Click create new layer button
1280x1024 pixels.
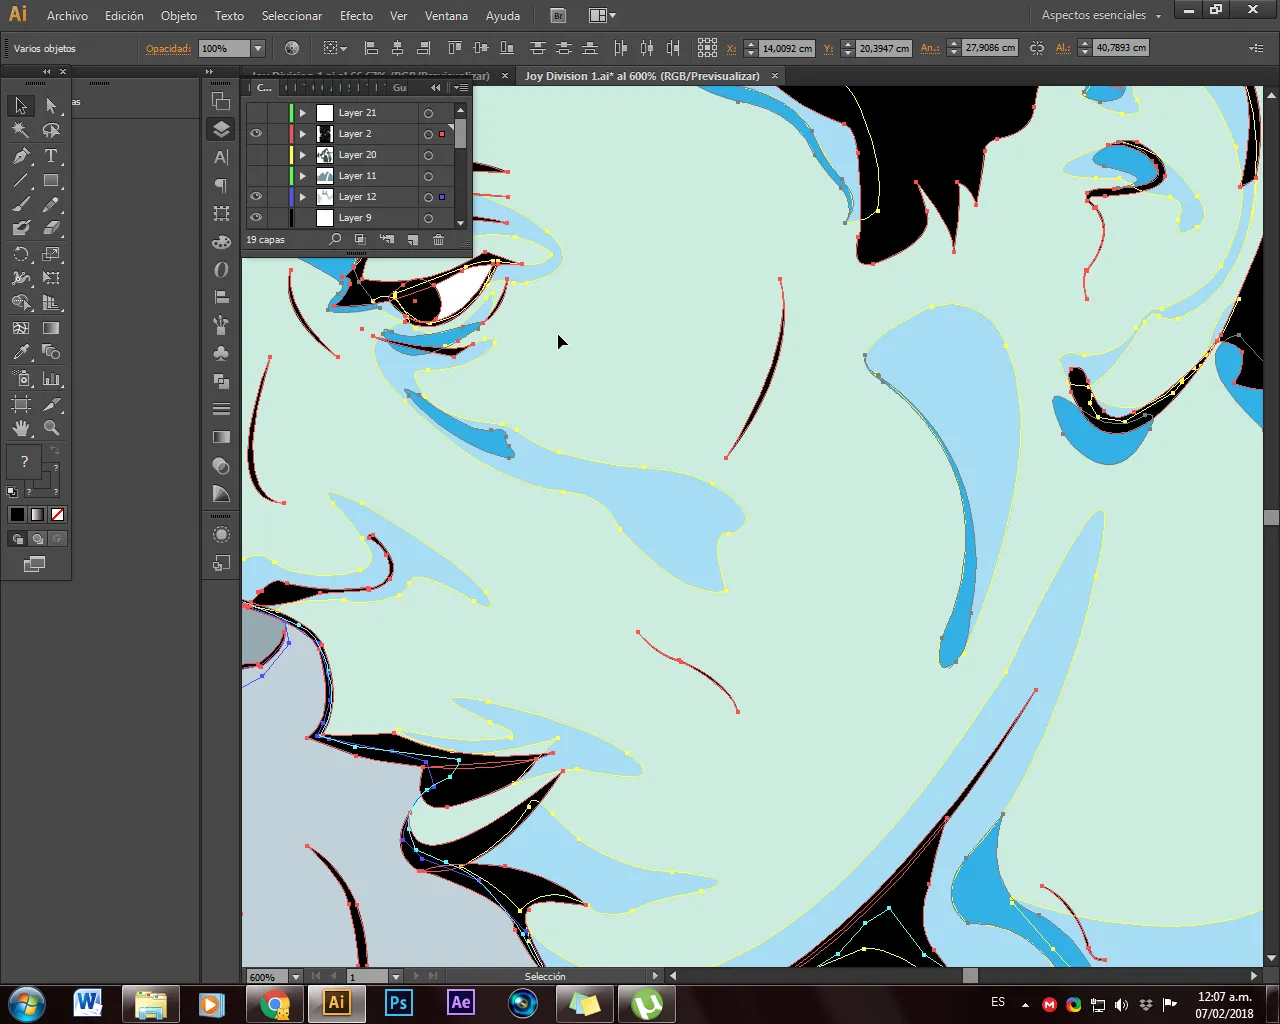coord(412,240)
